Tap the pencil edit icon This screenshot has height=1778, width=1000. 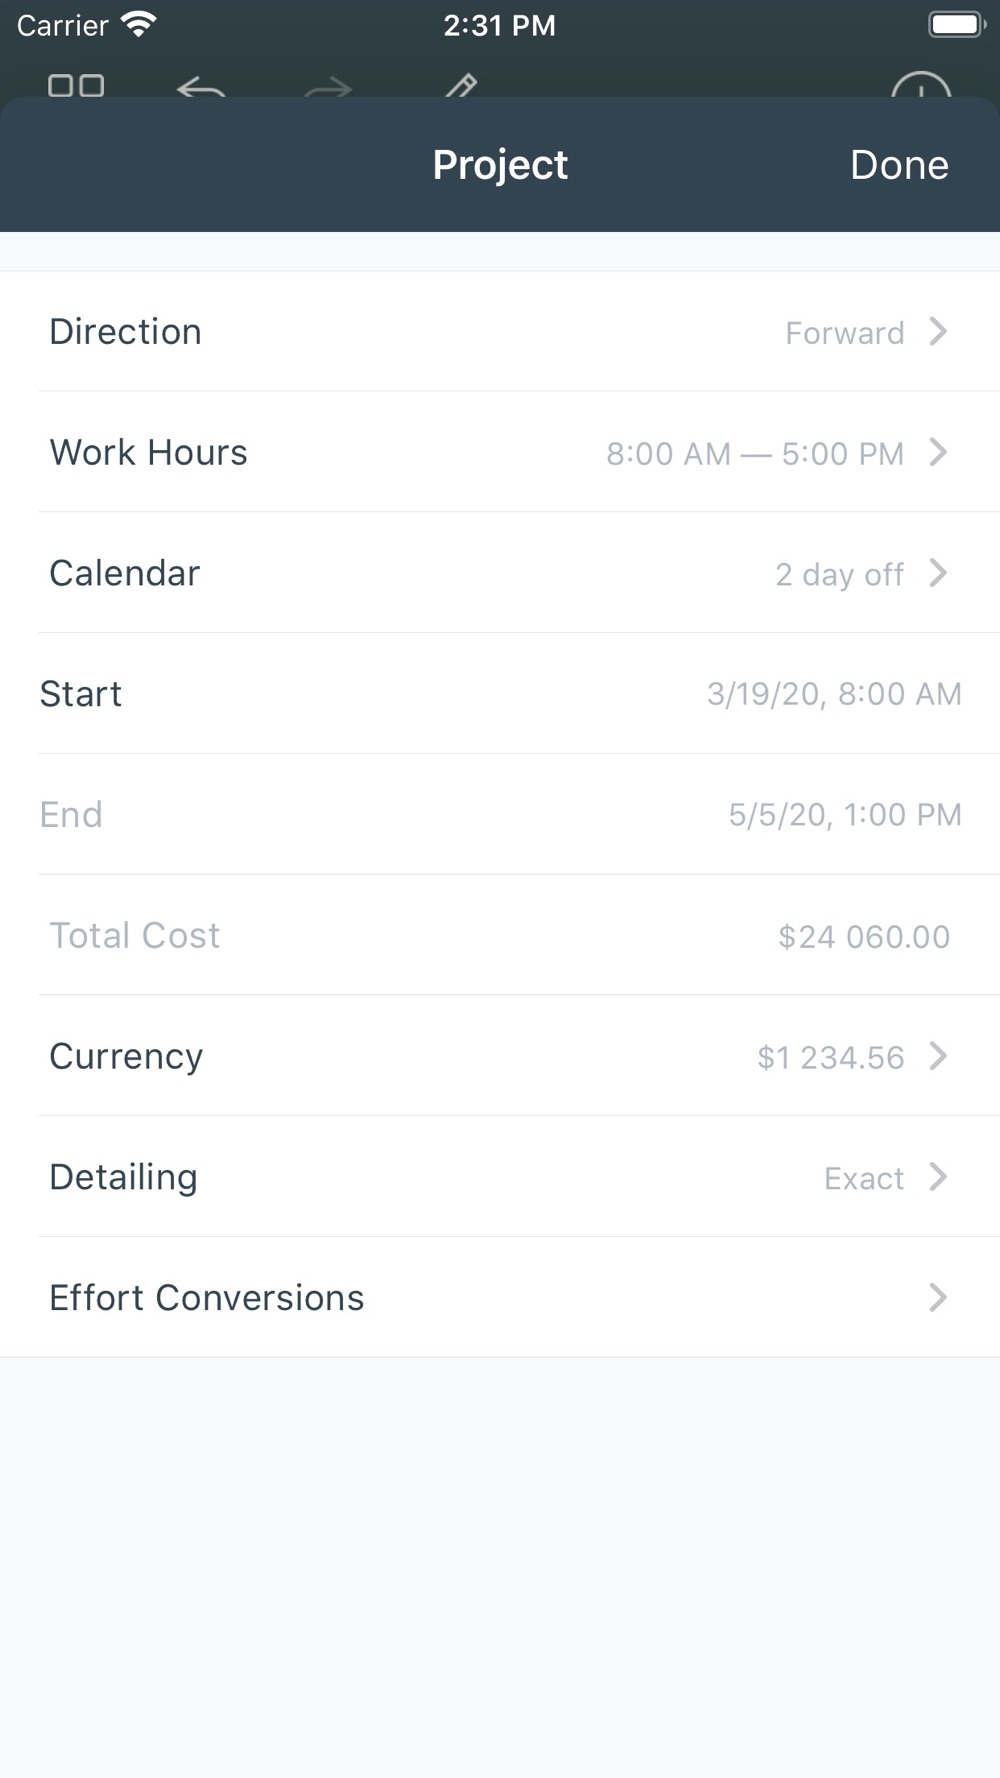460,87
